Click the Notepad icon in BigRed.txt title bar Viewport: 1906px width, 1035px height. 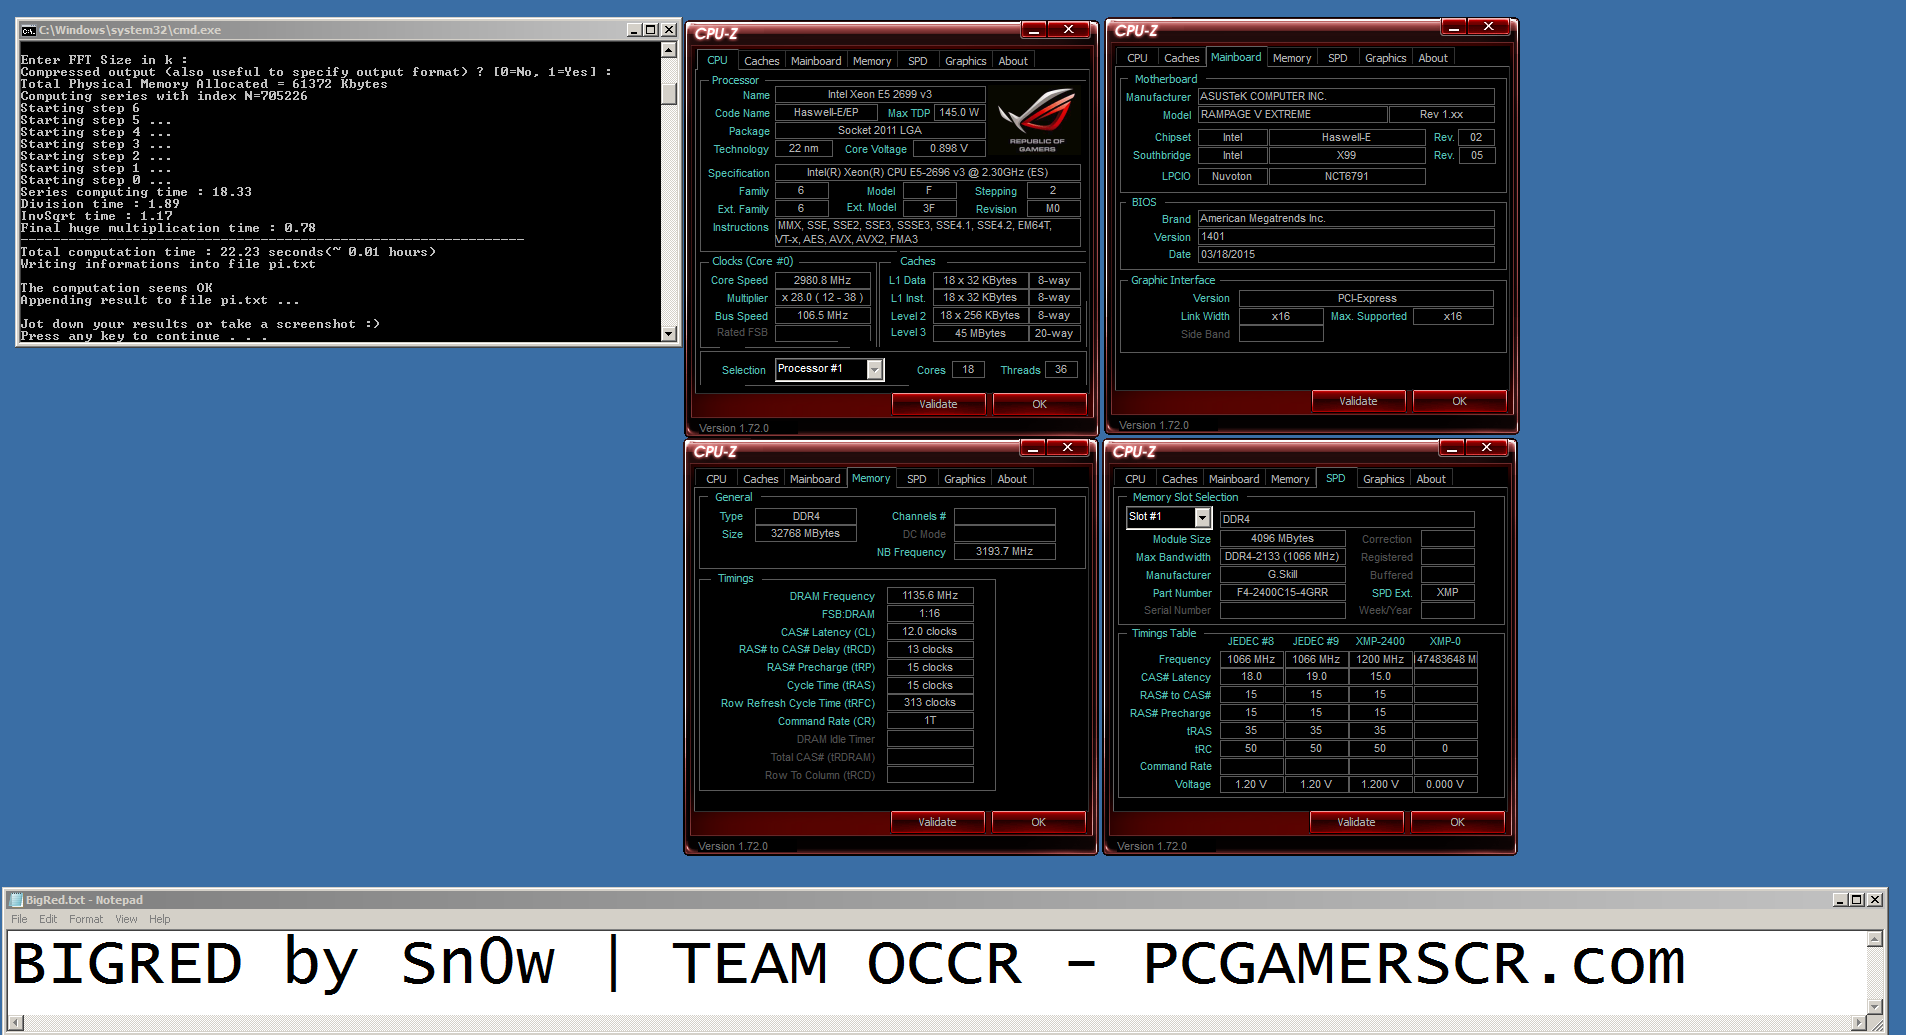(15, 900)
